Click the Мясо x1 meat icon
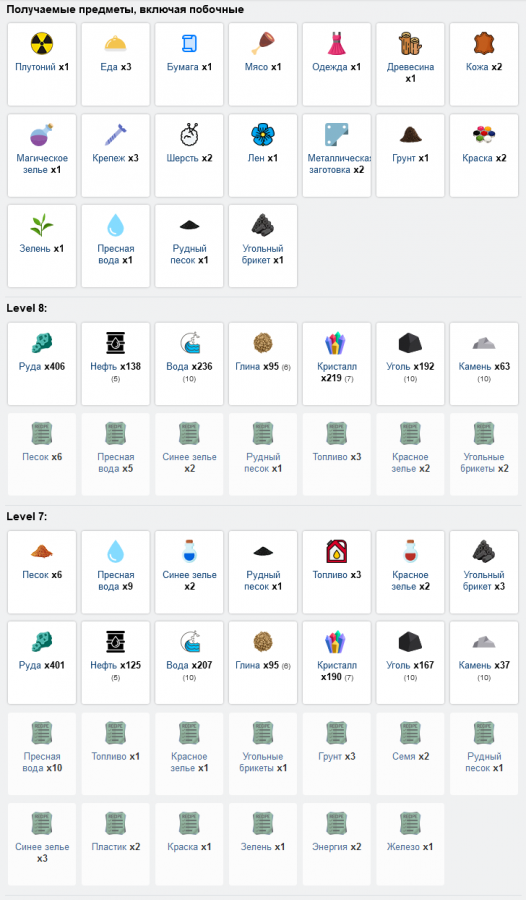This screenshot has height=900, width=526. pyautogui.click(x=263, y=44)
